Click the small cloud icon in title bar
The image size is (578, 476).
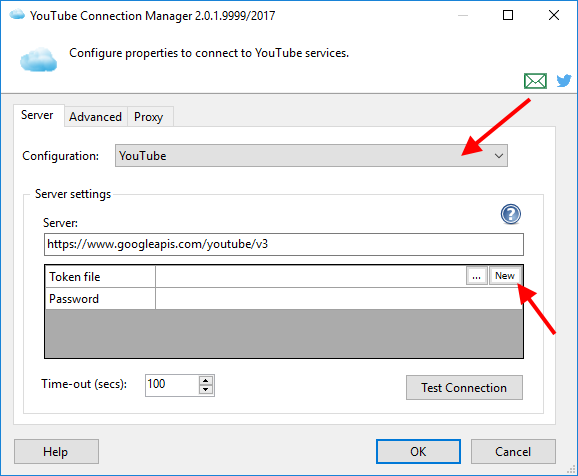[x=17, y=15]
